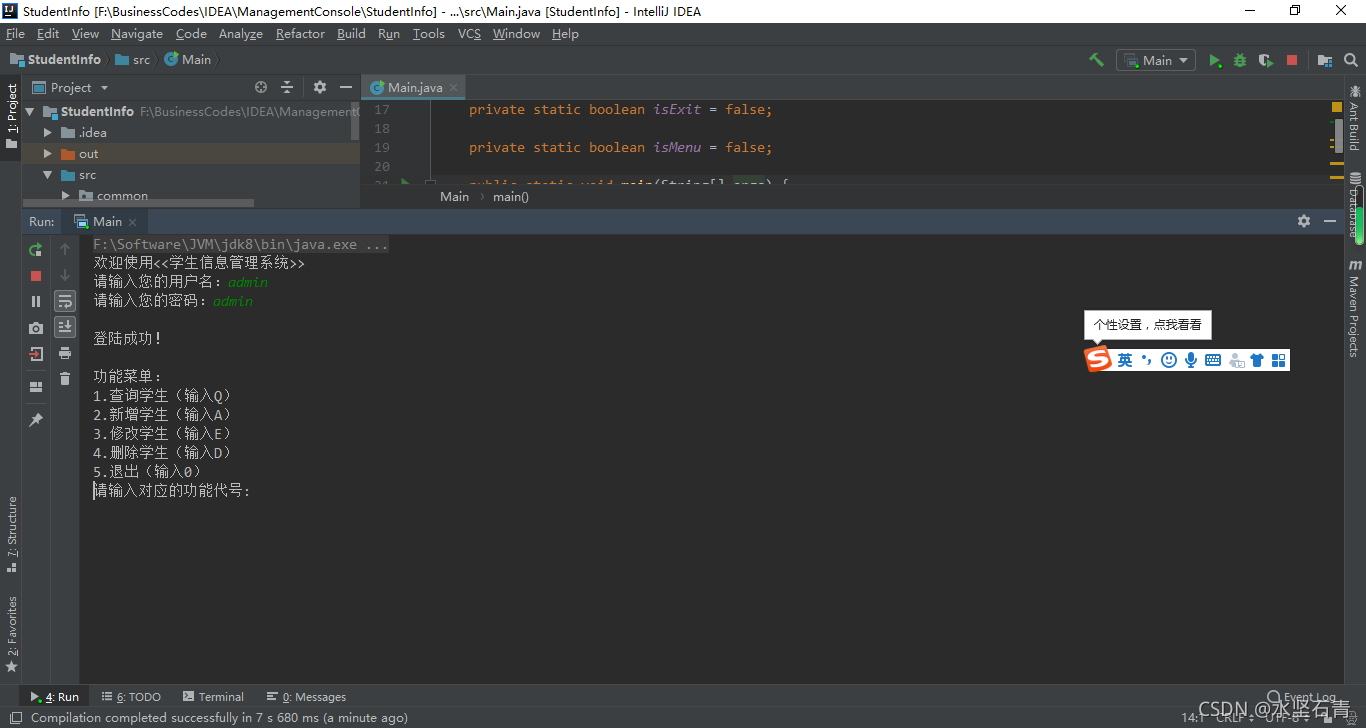Open the Ant Build side panel
Screen dimensions: 1366x728
(1355, 118)
